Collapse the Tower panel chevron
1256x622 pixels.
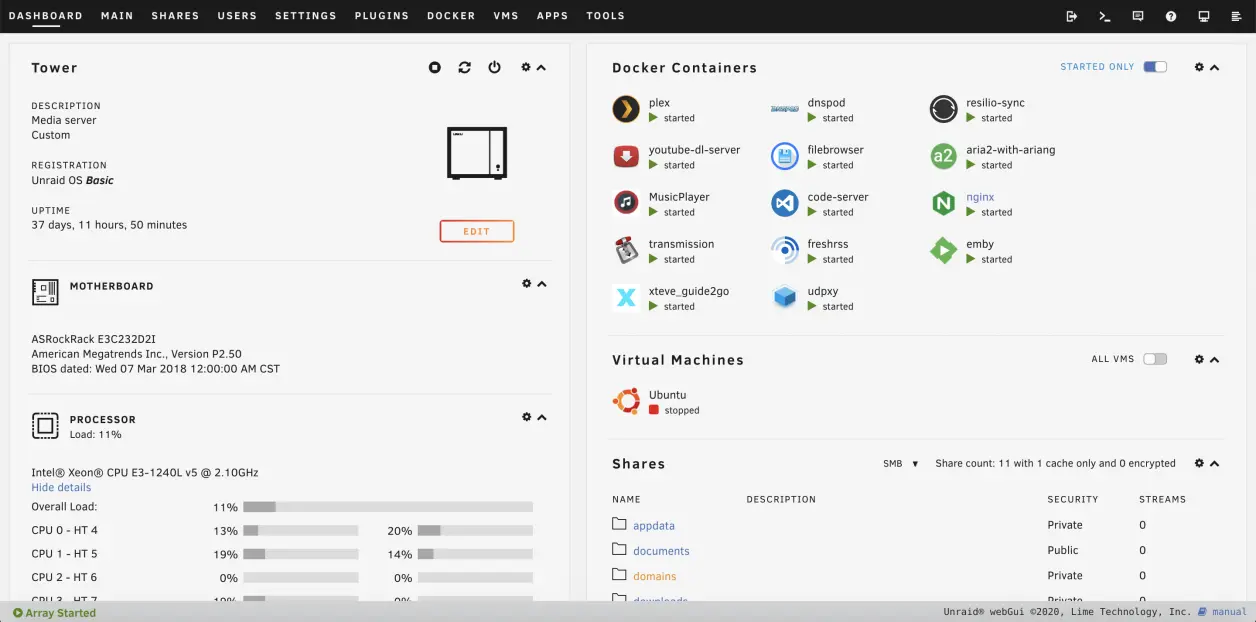[x=541, y=67]
